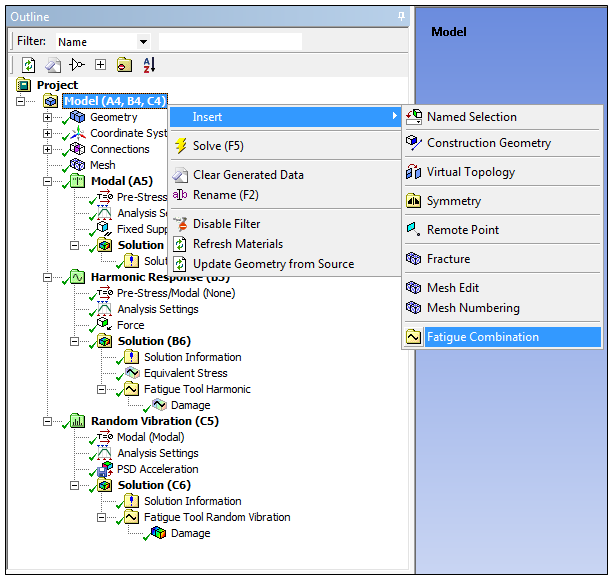Click the filter text input field
Viewport: 613px width, 580px height.
tap(230, 42)
